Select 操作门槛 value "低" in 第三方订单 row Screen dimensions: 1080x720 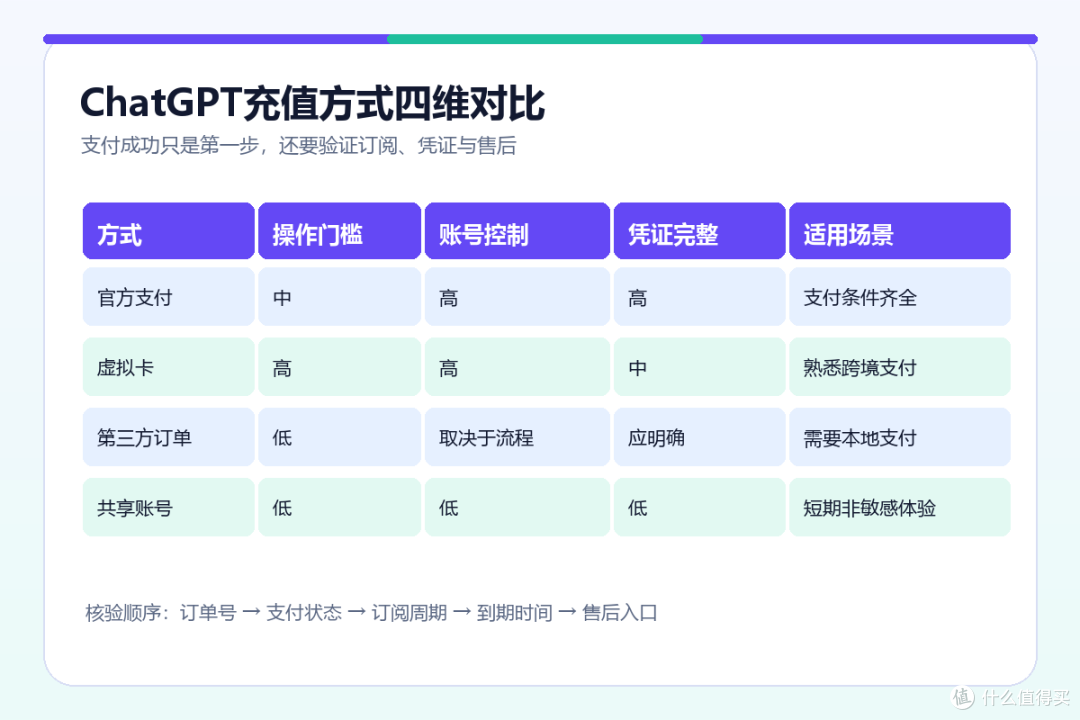pos(340,438)
